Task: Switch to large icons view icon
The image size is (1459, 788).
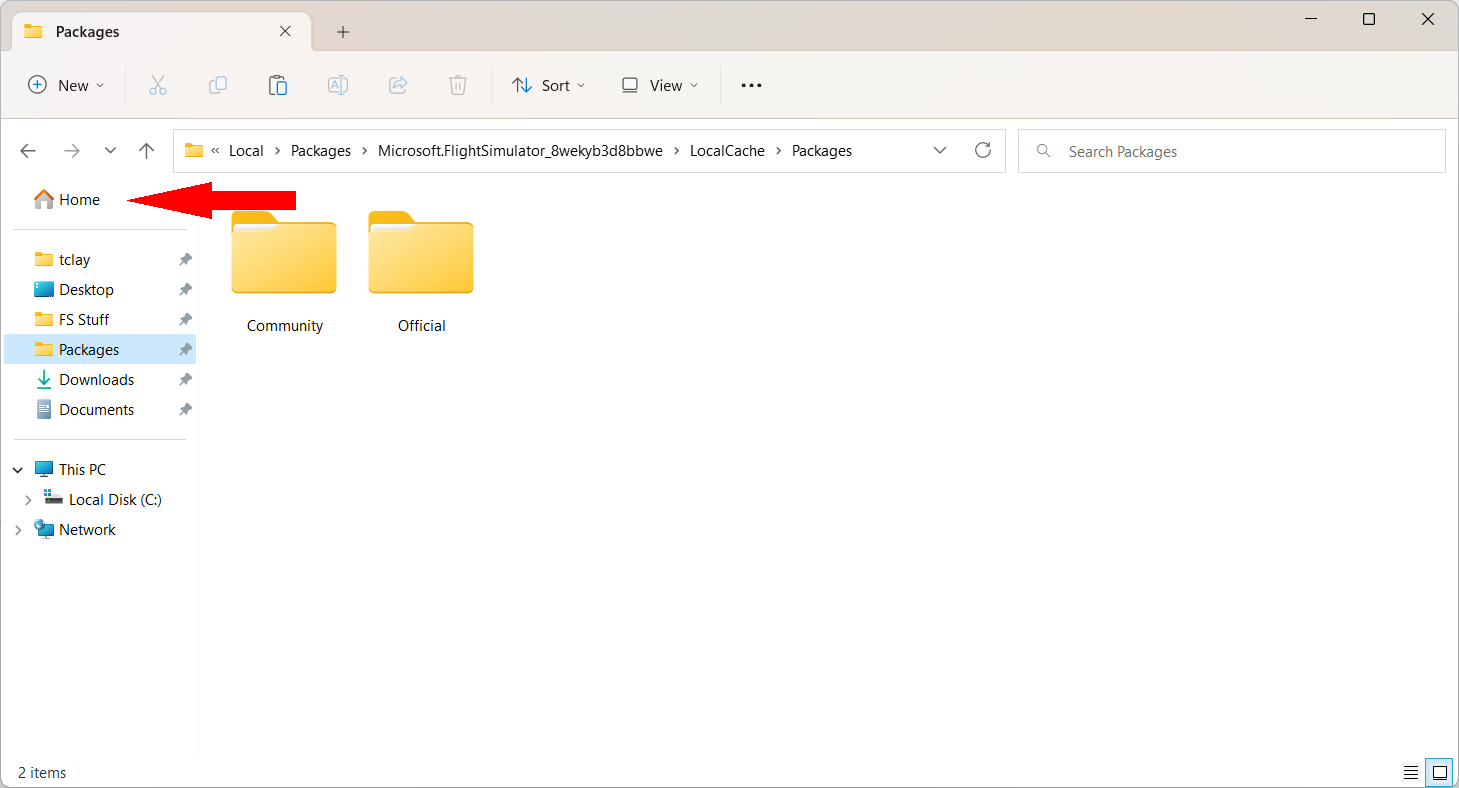Action: coord(1440,772)
